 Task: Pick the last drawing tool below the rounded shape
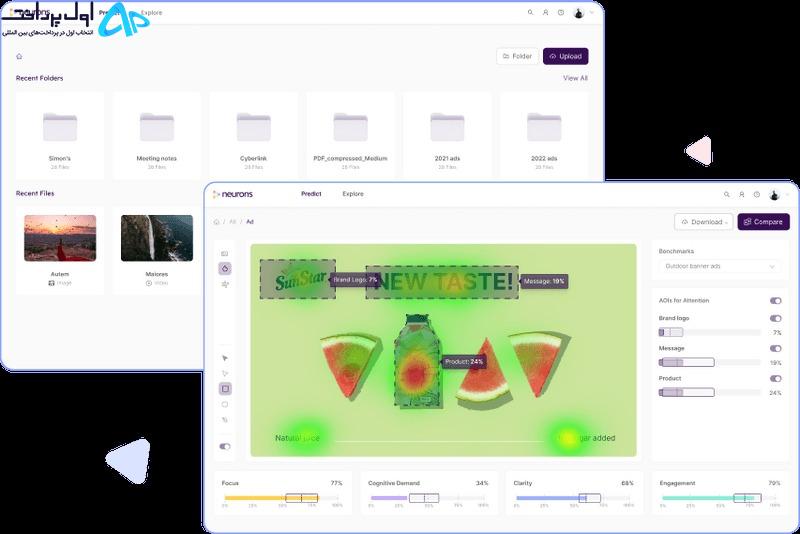tap(225, 420)
